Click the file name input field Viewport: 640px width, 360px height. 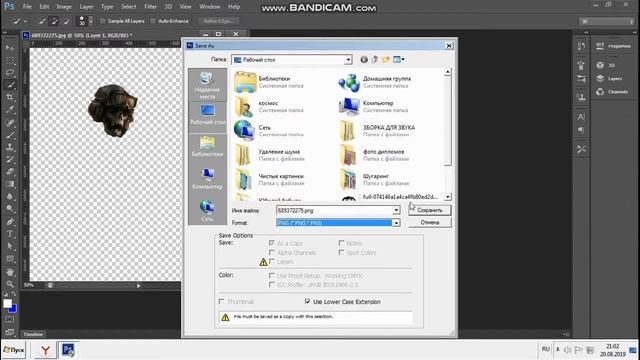[x=334, y=211]
